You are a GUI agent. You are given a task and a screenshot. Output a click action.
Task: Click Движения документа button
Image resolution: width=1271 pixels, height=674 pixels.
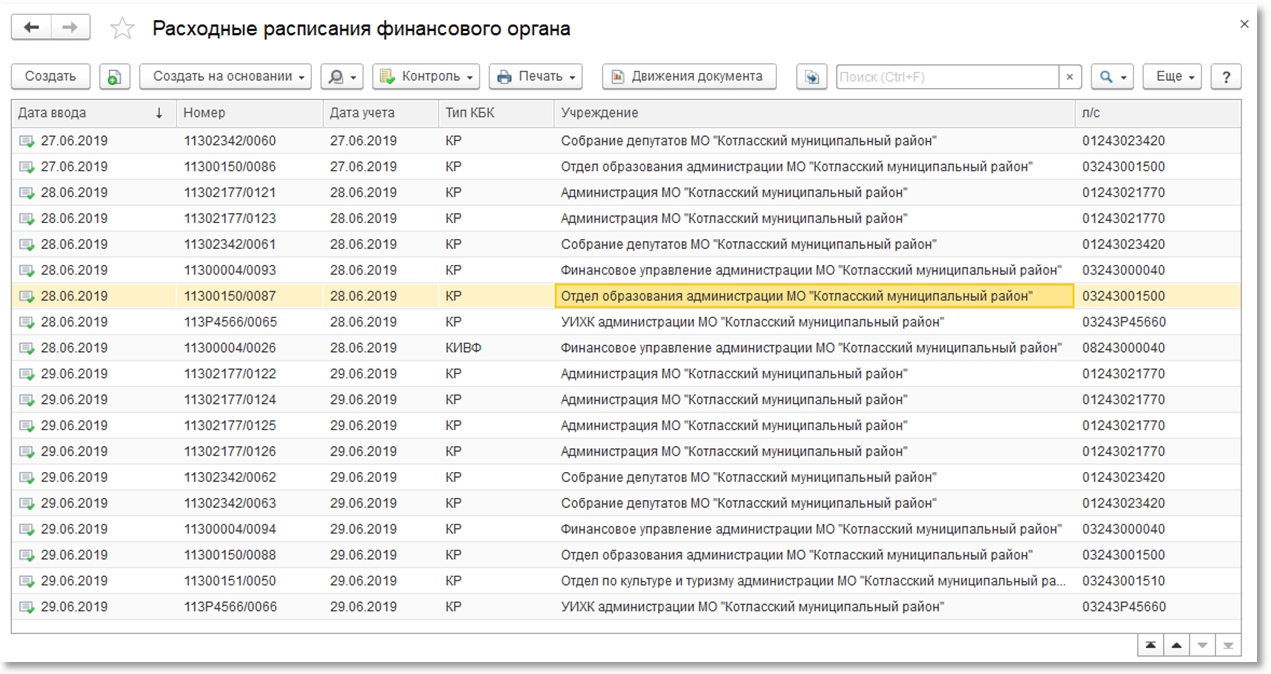(x=689, y=77)
